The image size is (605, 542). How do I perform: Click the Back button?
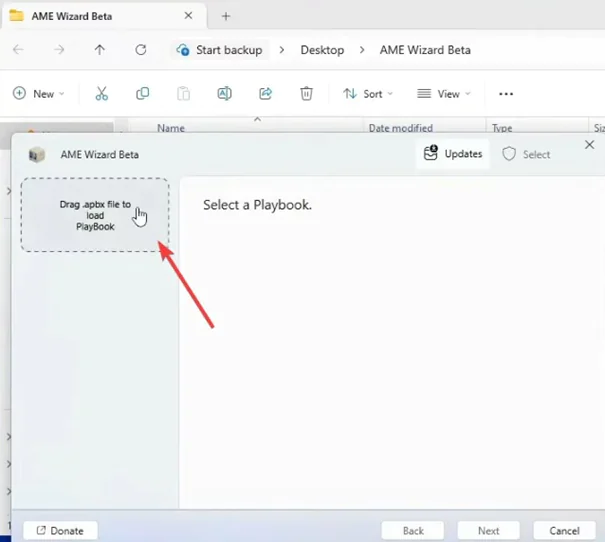(413, 531)
